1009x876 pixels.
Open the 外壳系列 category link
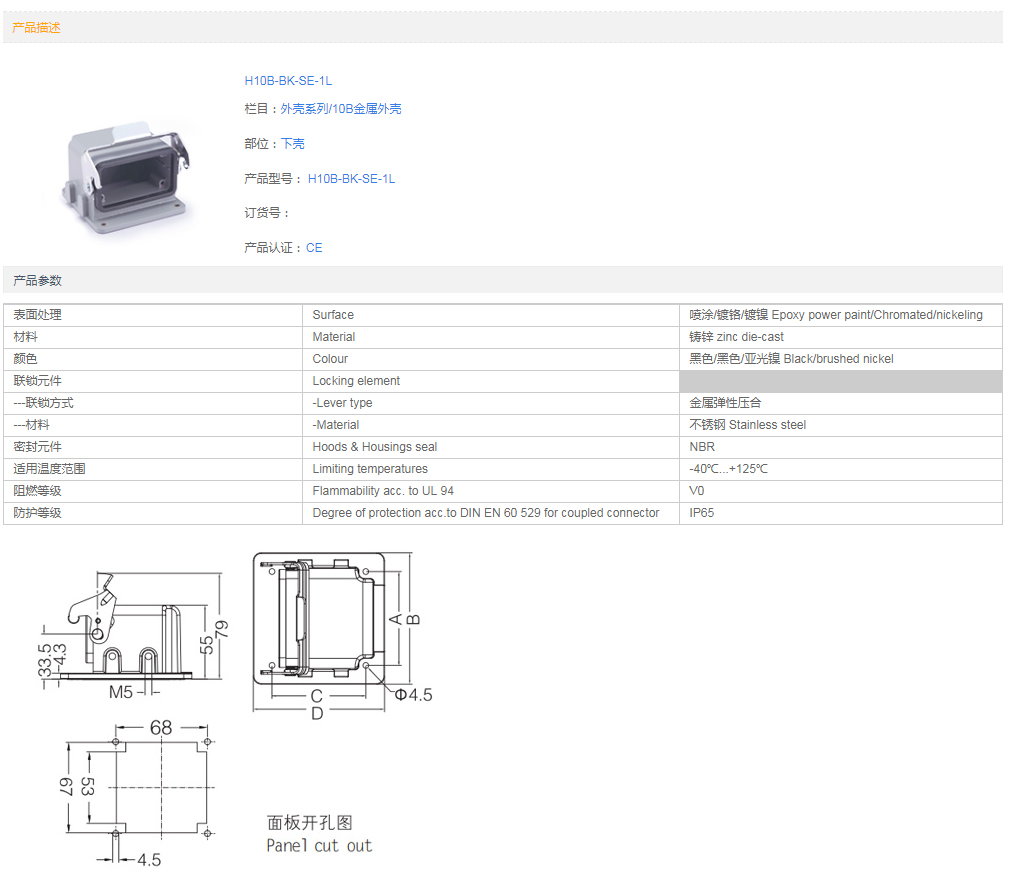tap(304, 109)
